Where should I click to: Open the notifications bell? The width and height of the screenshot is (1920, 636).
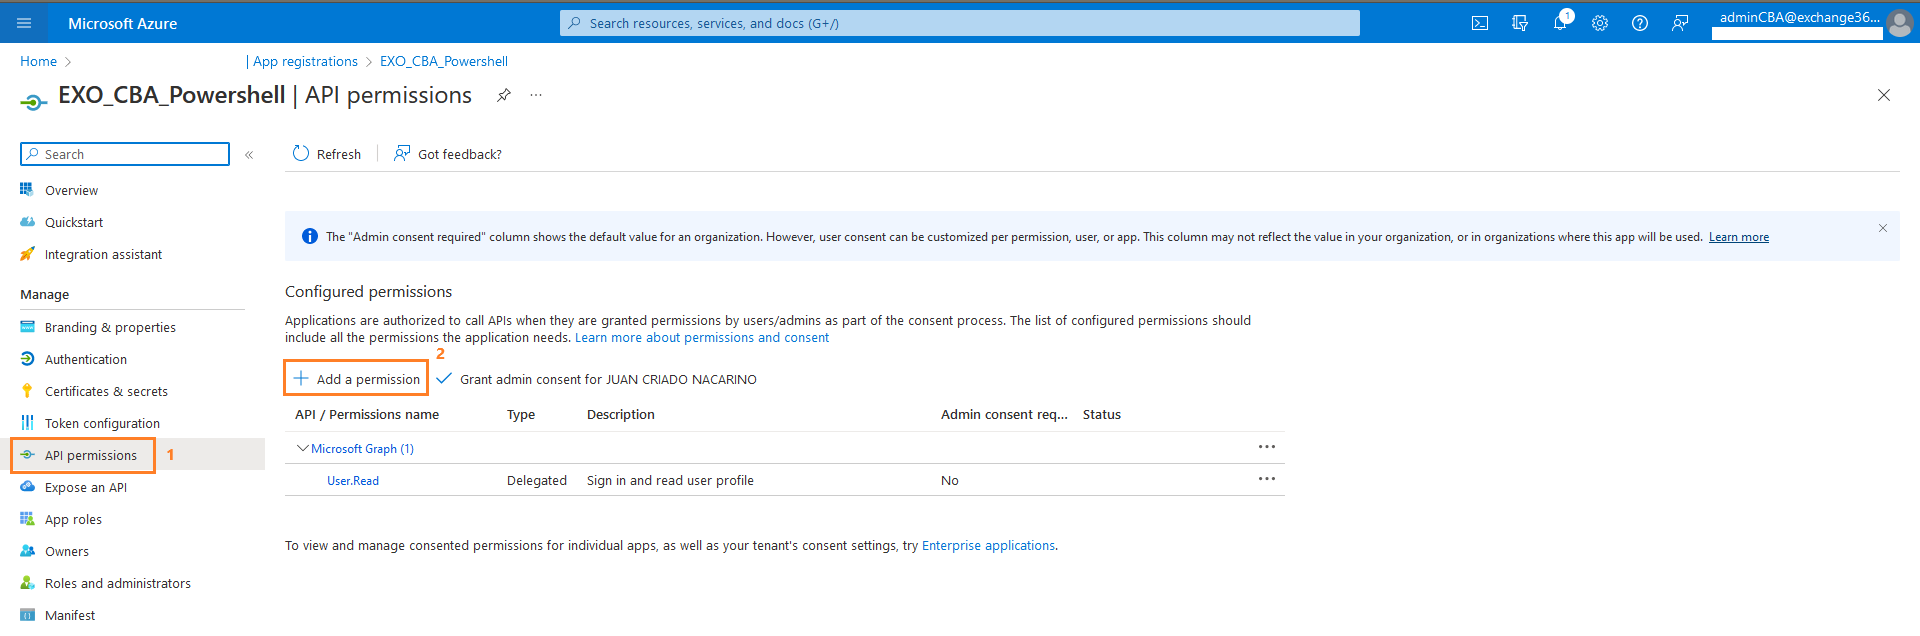click(1560, 23)
